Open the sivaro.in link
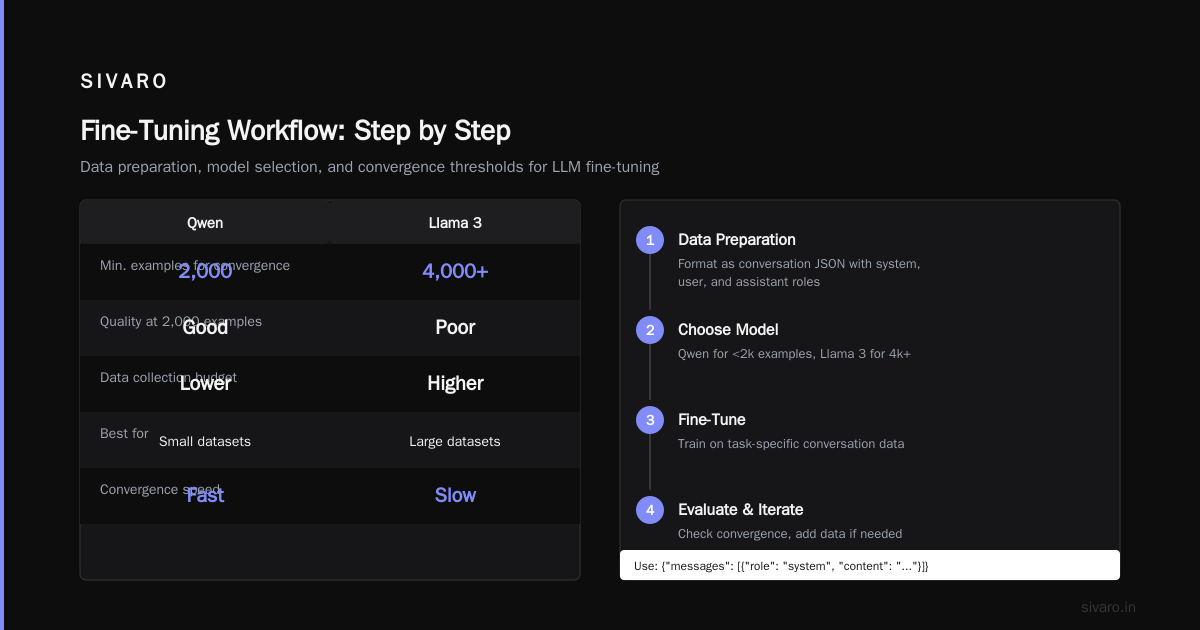1200x630 pixels. pyautogui.click(x=1108, y=607)
